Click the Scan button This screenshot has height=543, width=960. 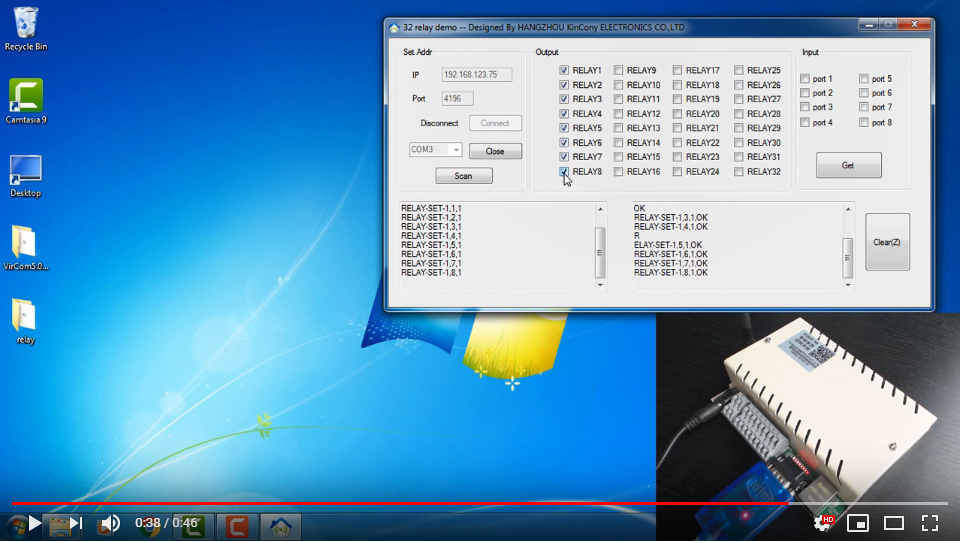coord(463,176)
